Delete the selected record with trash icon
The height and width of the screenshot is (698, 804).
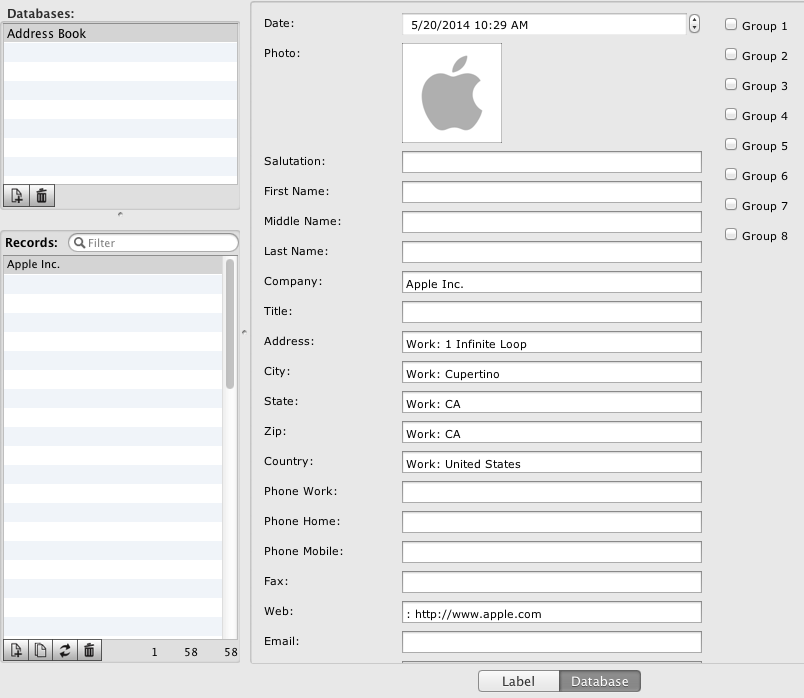click(89, 650)
